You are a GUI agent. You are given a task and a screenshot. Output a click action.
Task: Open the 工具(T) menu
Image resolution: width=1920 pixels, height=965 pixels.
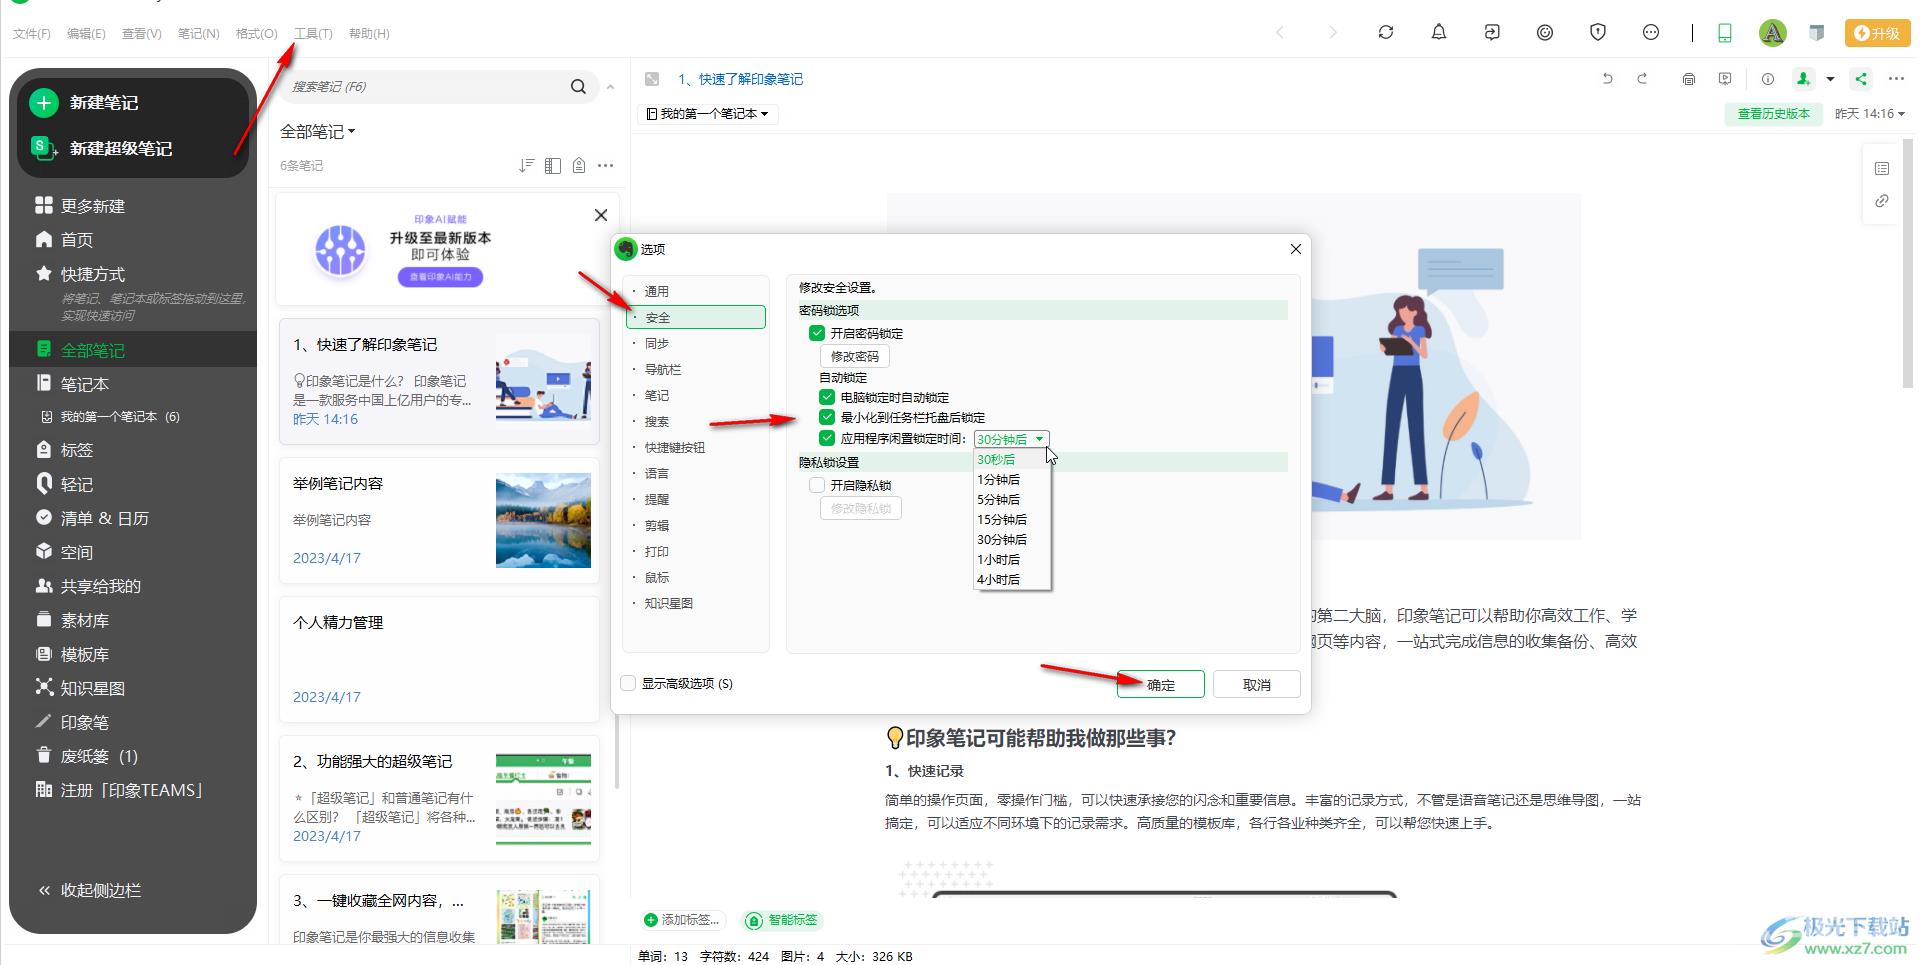(x=313, y=34)
